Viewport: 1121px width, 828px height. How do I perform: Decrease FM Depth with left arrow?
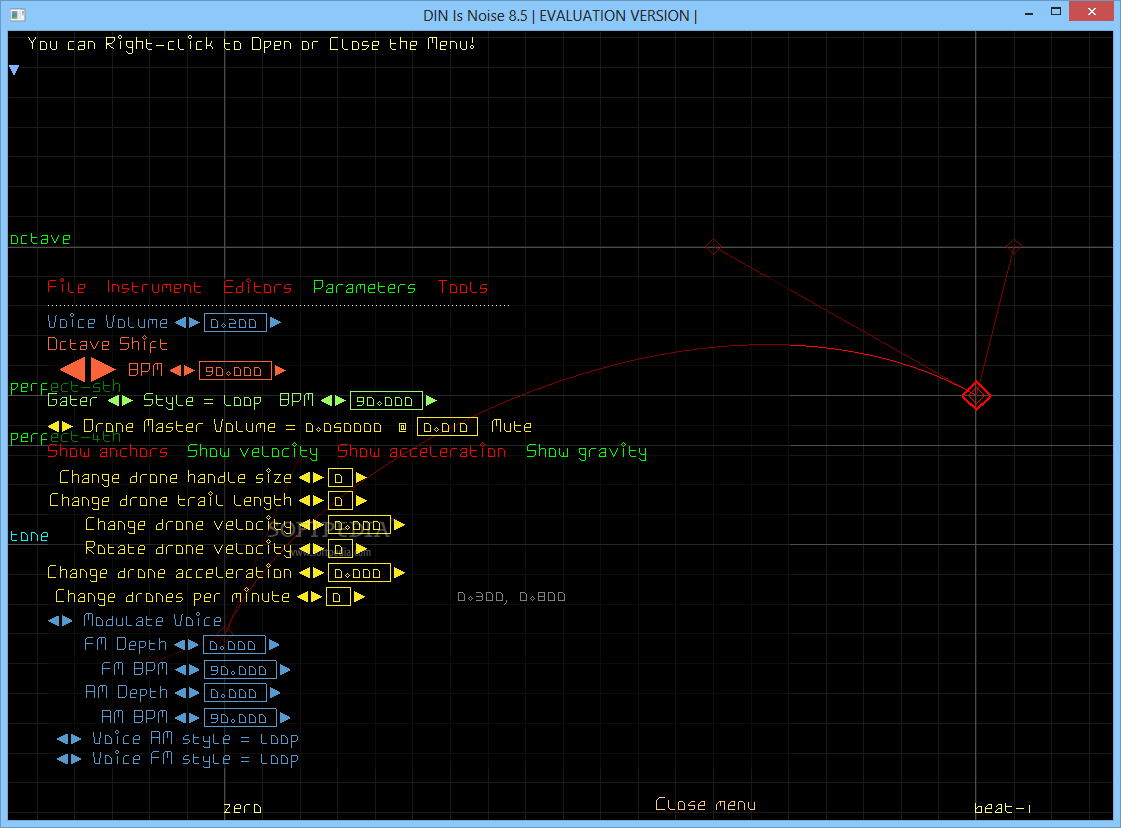point(179,644)
